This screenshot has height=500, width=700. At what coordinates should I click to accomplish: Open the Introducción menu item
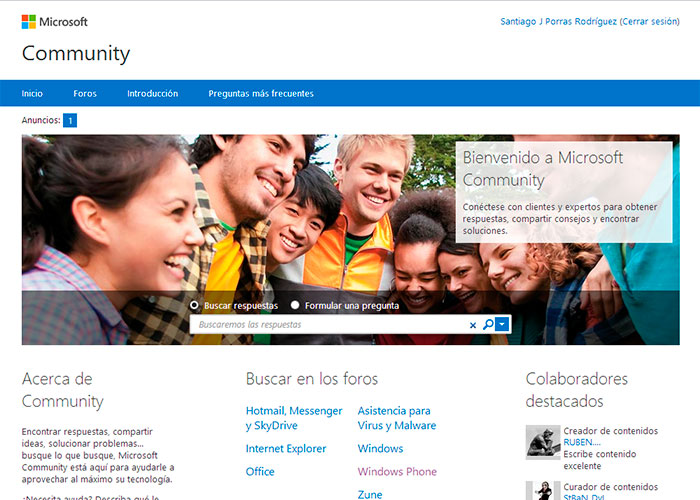(x=153, y=93)
